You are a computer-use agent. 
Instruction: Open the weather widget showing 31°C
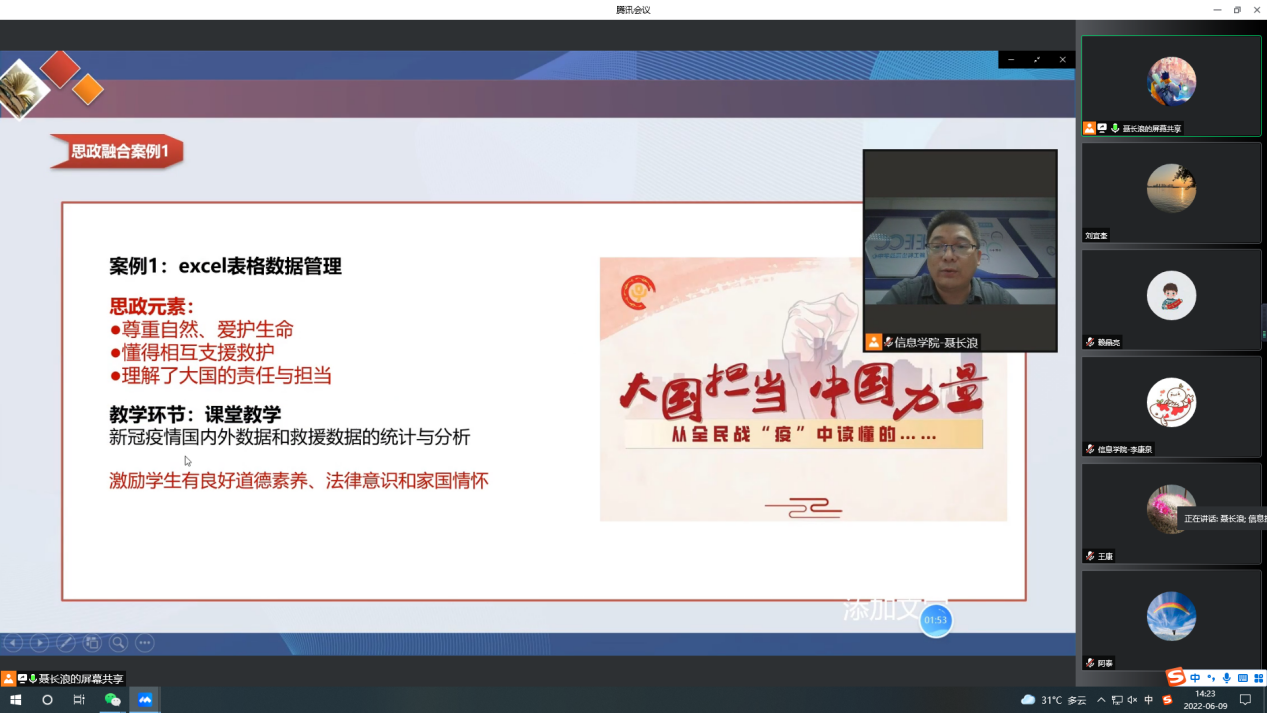(x=1053, y=700)
